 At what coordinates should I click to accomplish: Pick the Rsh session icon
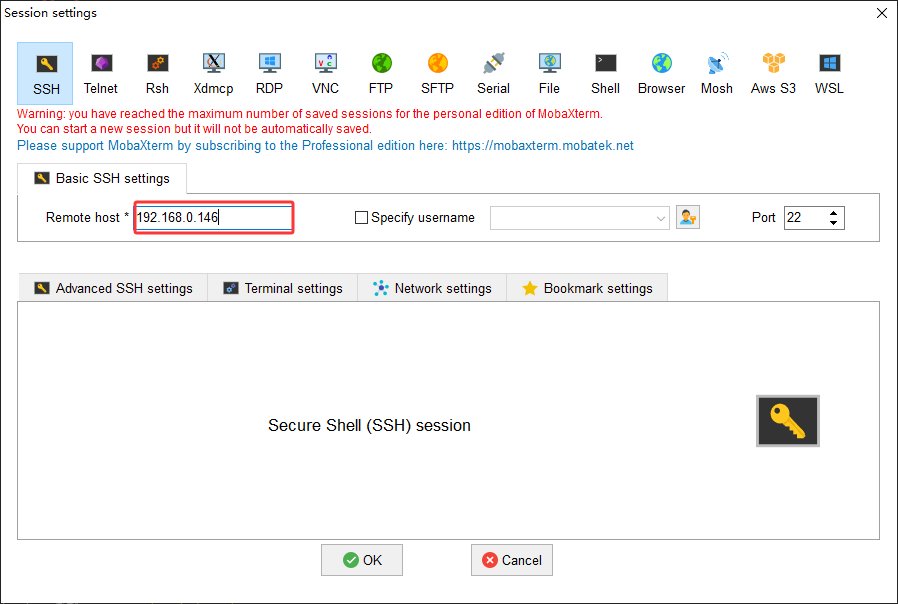click(x=157, y=73)
